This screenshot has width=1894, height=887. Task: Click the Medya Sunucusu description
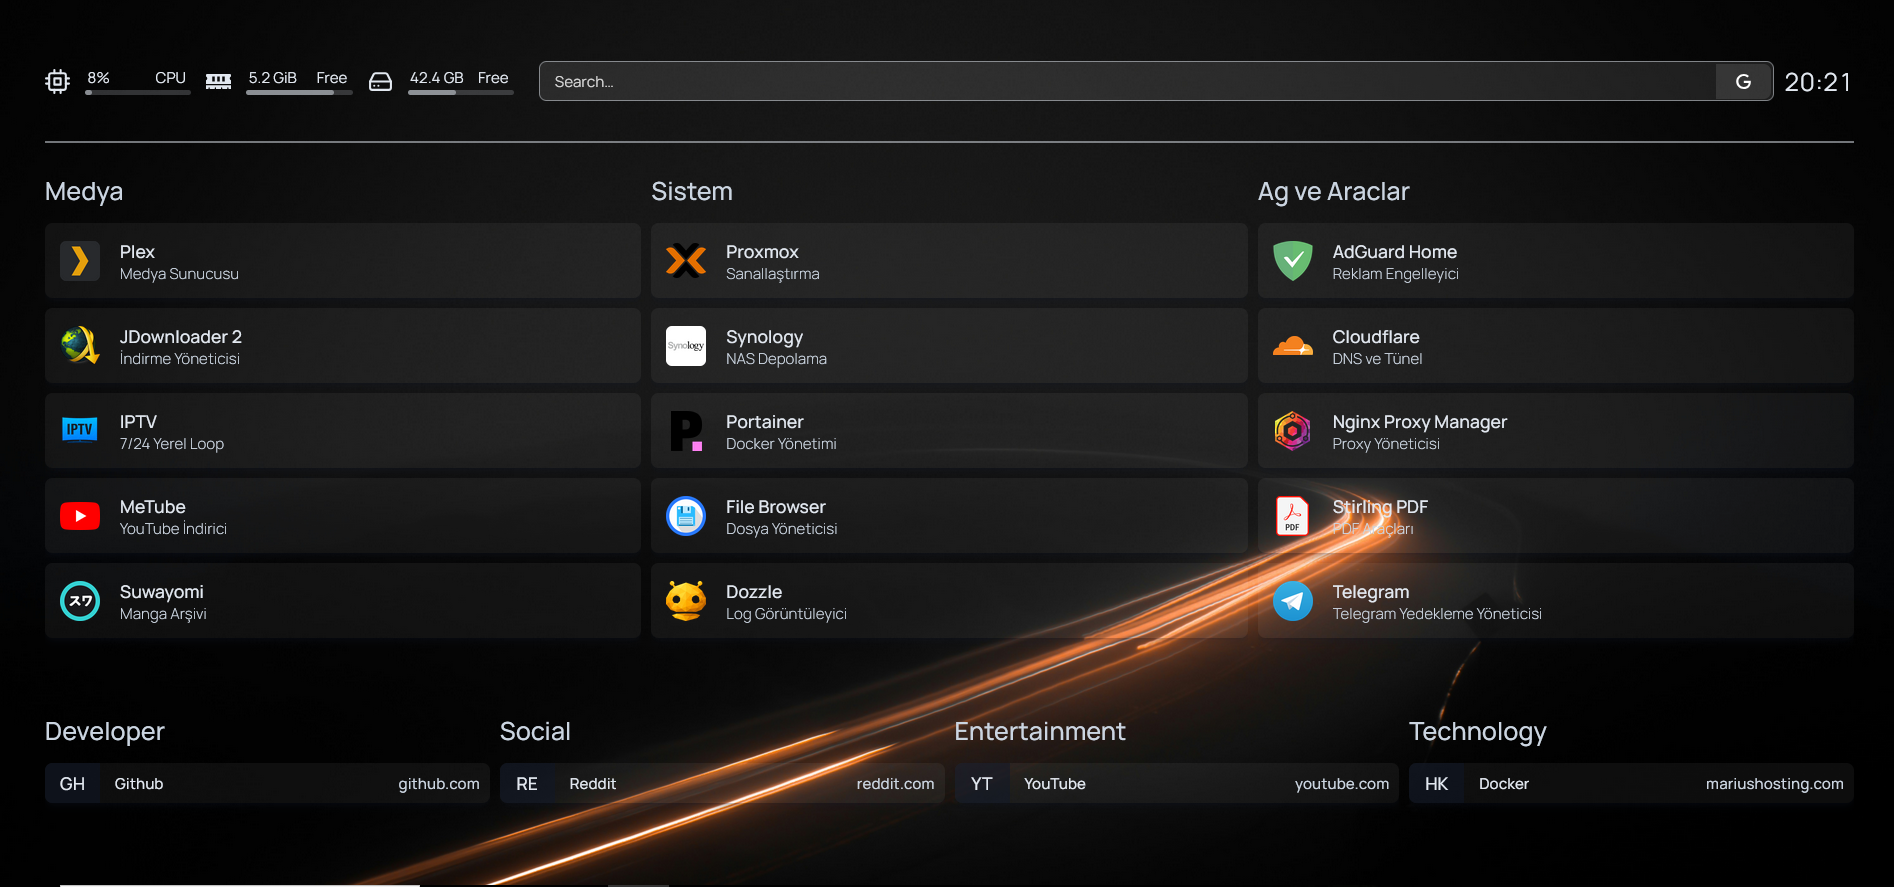click(179, 274)
